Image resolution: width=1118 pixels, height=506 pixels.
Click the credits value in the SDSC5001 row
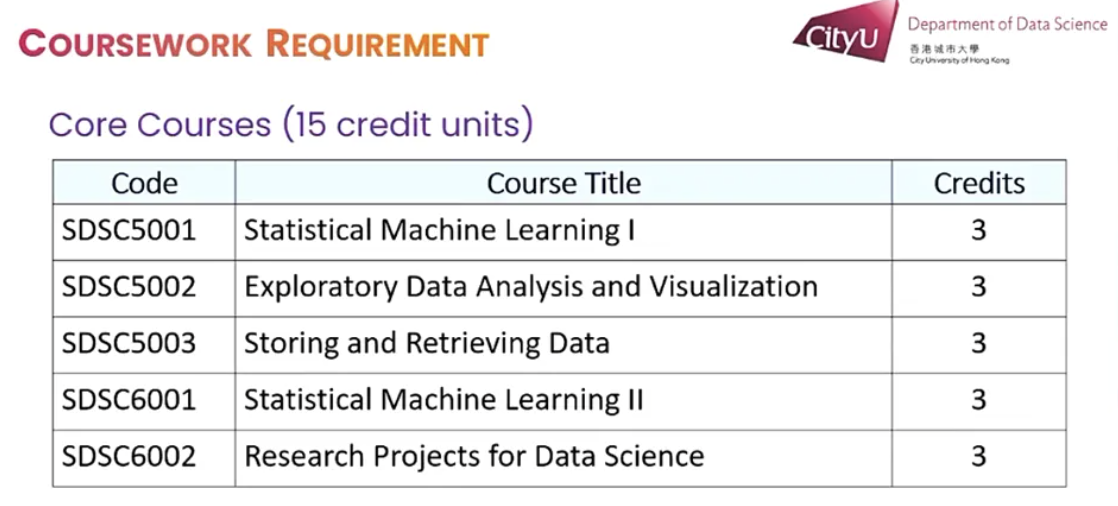pyautogui.click(x=978, y=230)
